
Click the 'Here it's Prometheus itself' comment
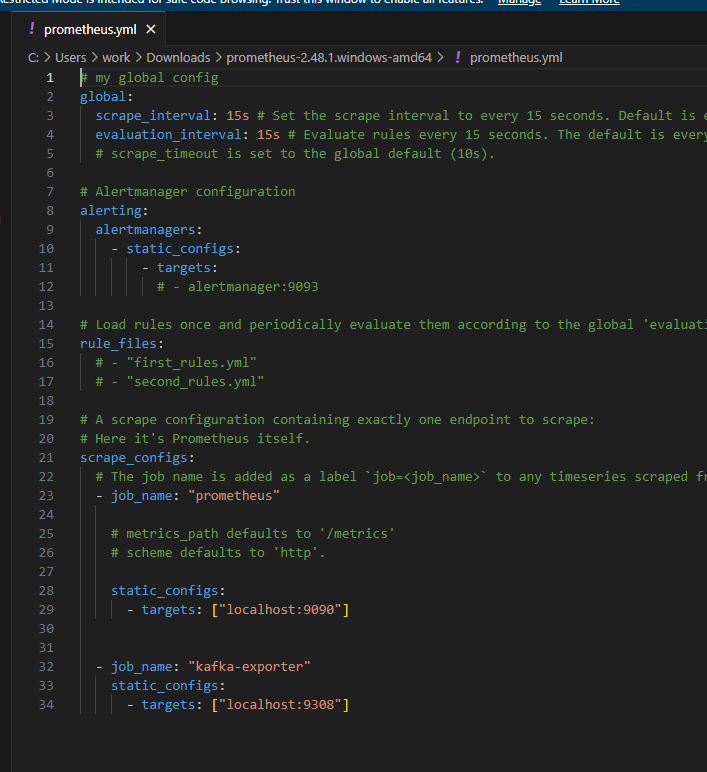tap(195, 438)
